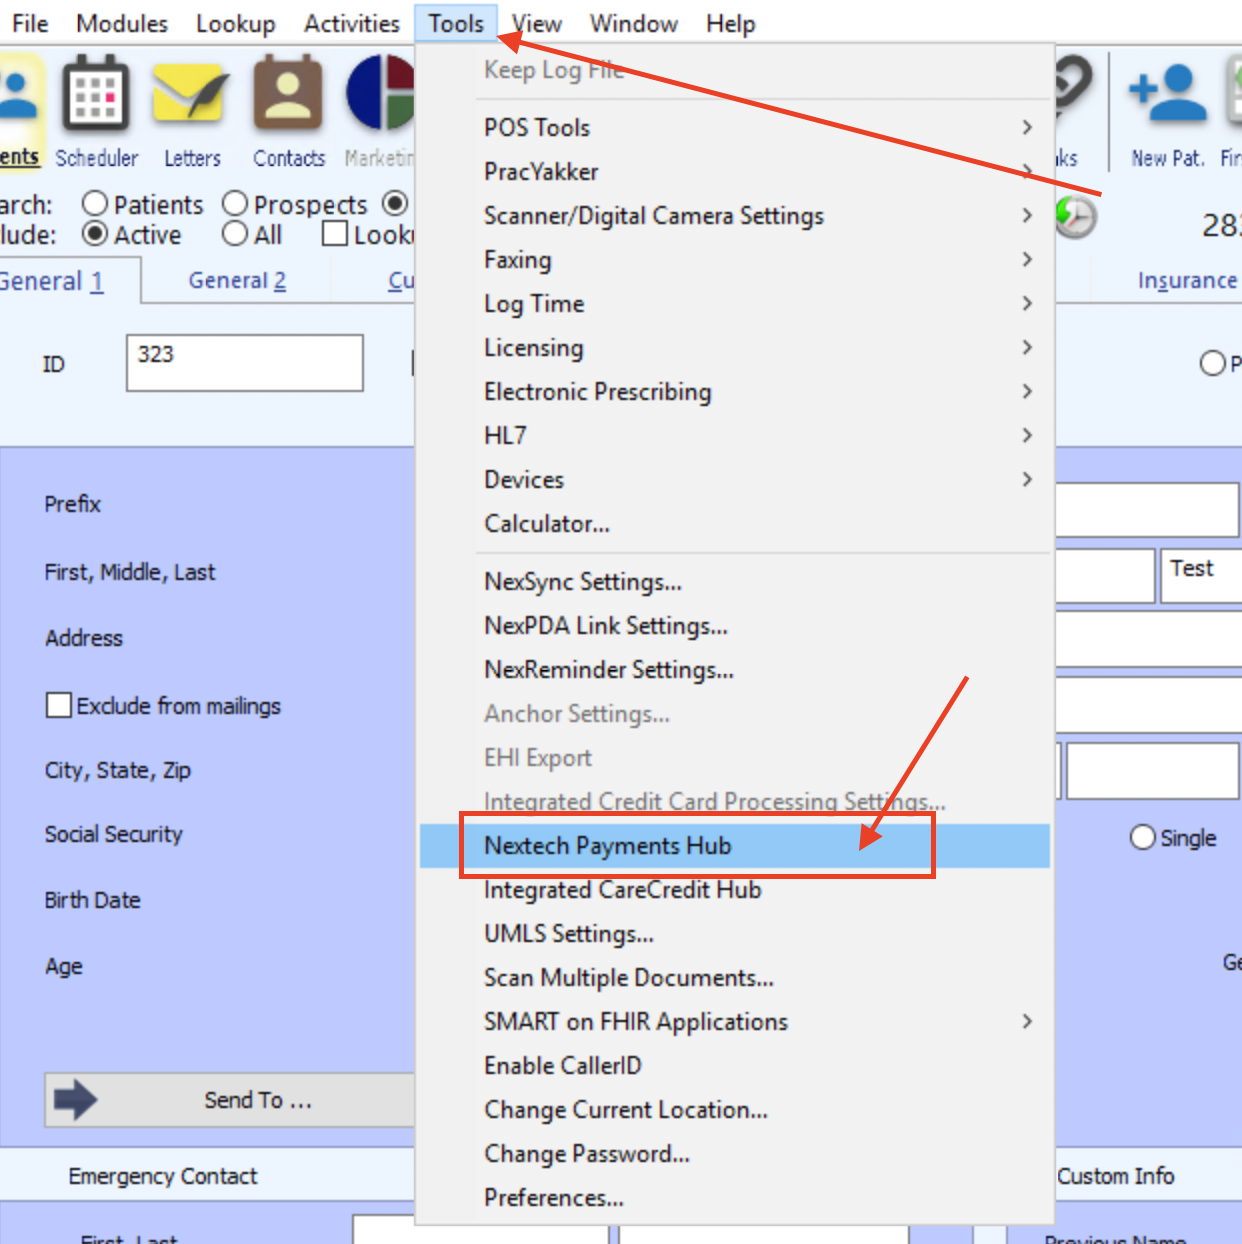Open the Patients module icon
Screen dimensions: 1242x1244
(x=20, y=96)
